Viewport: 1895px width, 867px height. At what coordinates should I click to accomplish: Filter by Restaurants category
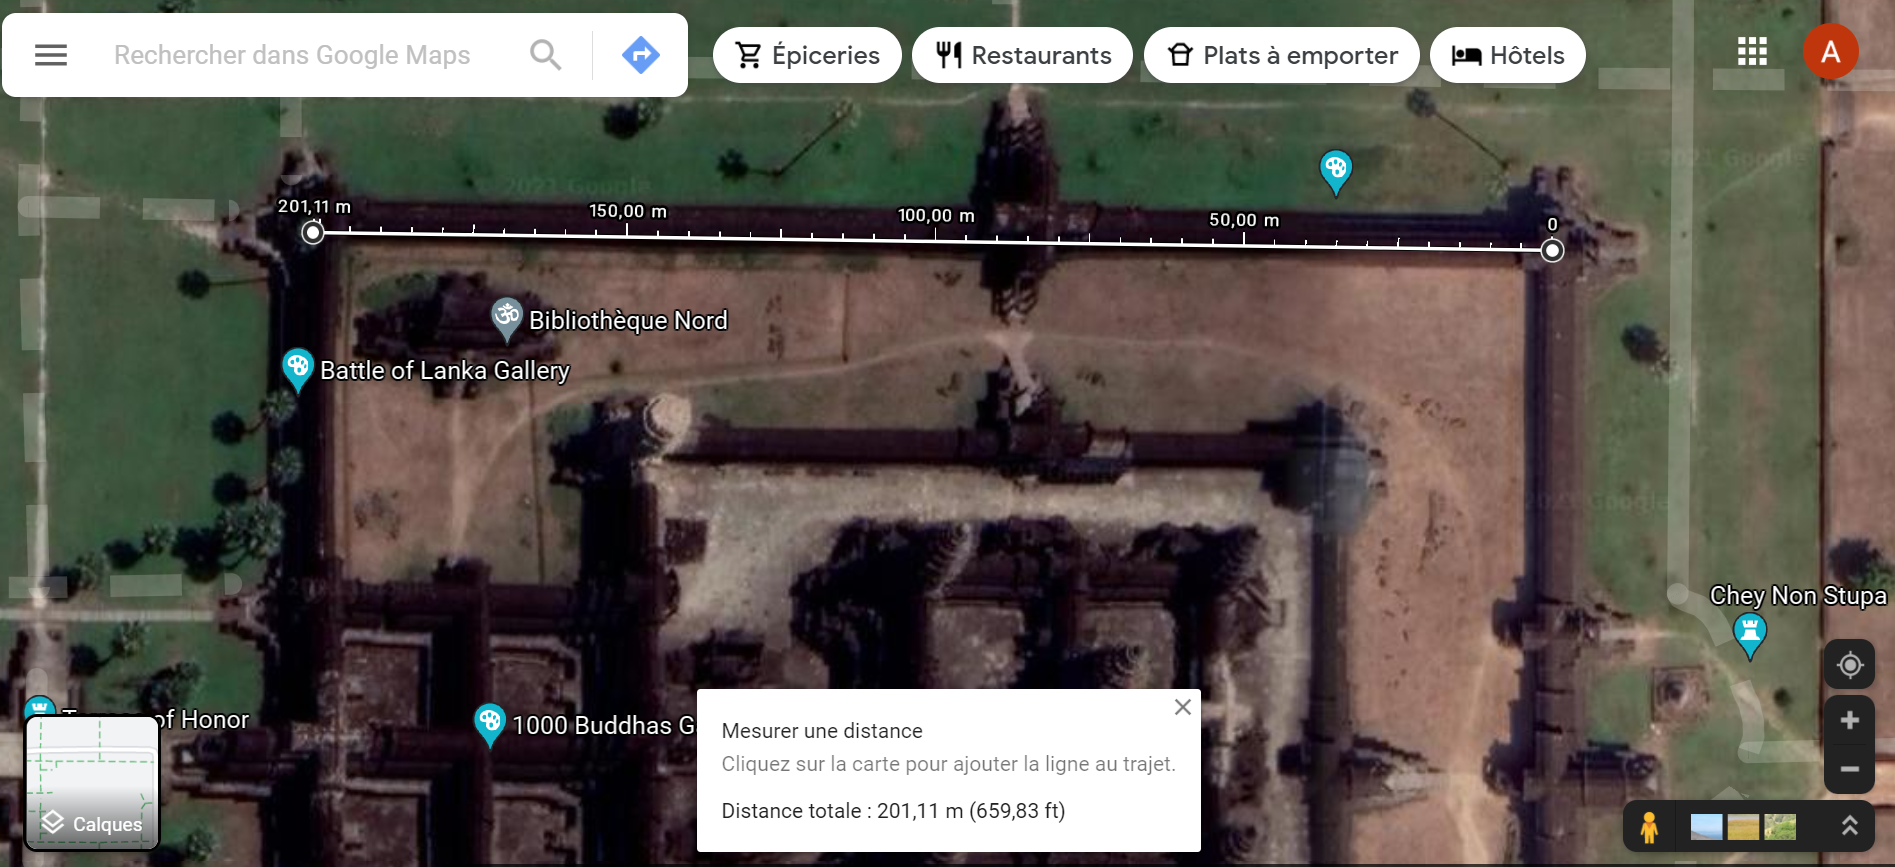click(1022, 55)
